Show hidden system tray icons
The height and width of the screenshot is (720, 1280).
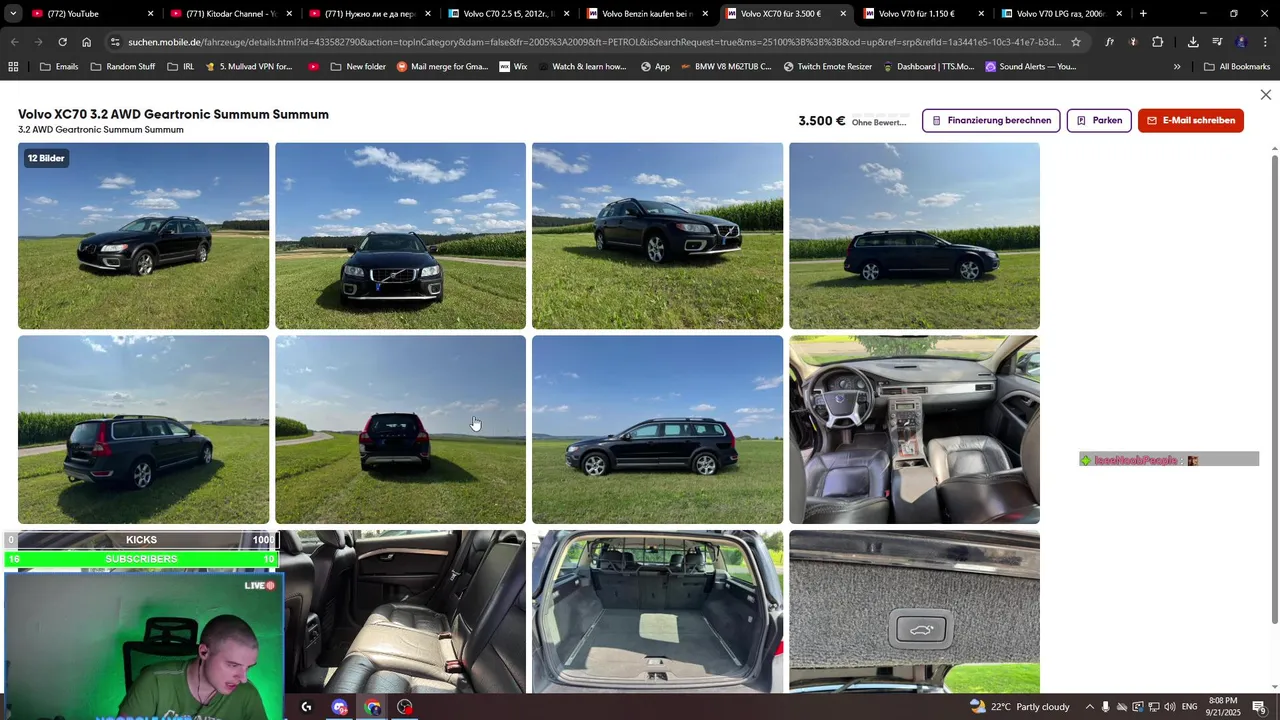(x=1090, y=707)
